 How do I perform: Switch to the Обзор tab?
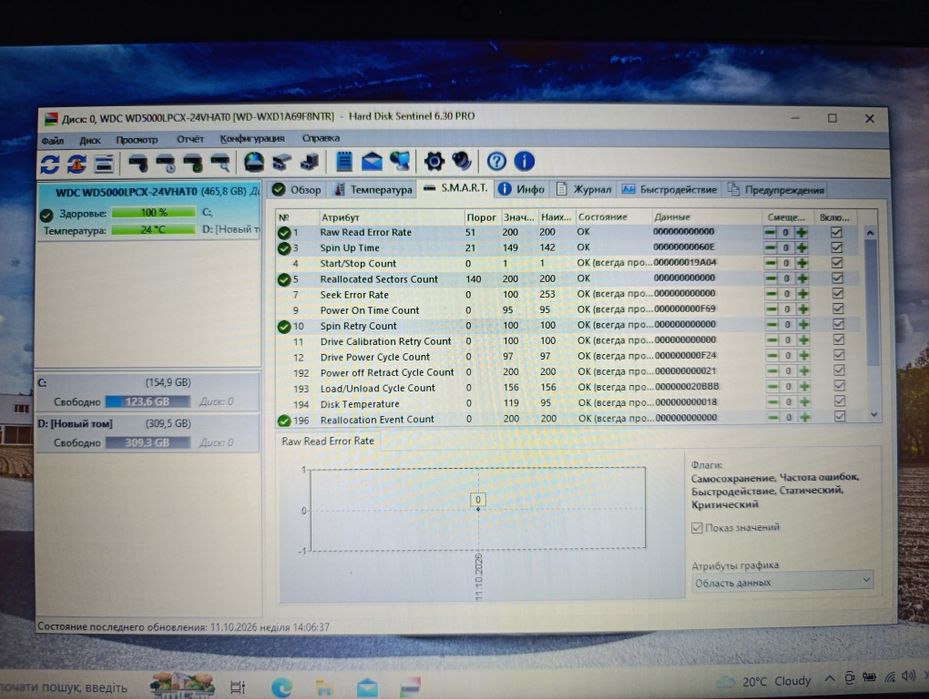coord(297,190)
